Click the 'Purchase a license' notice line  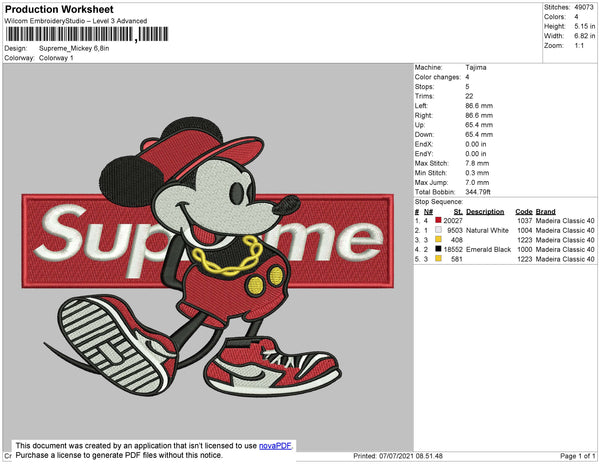coord(119,455)
